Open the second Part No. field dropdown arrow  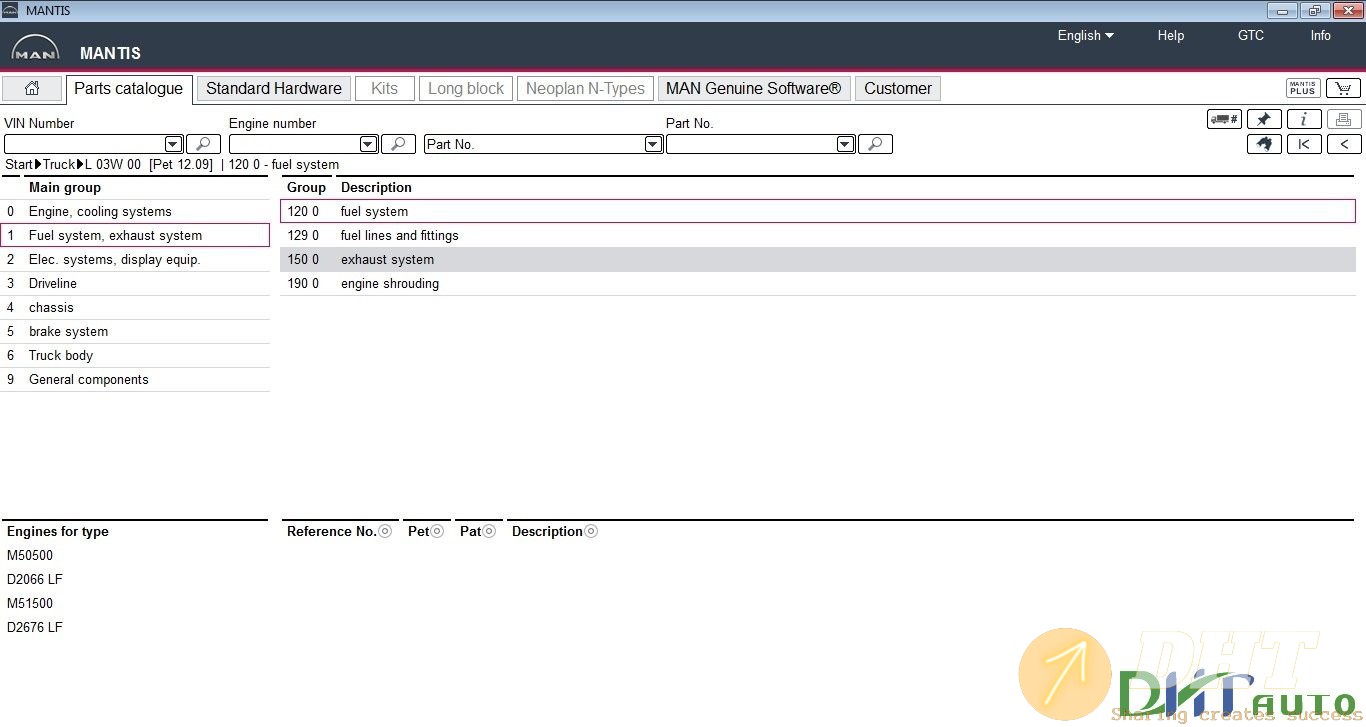(x=845, y=144)
